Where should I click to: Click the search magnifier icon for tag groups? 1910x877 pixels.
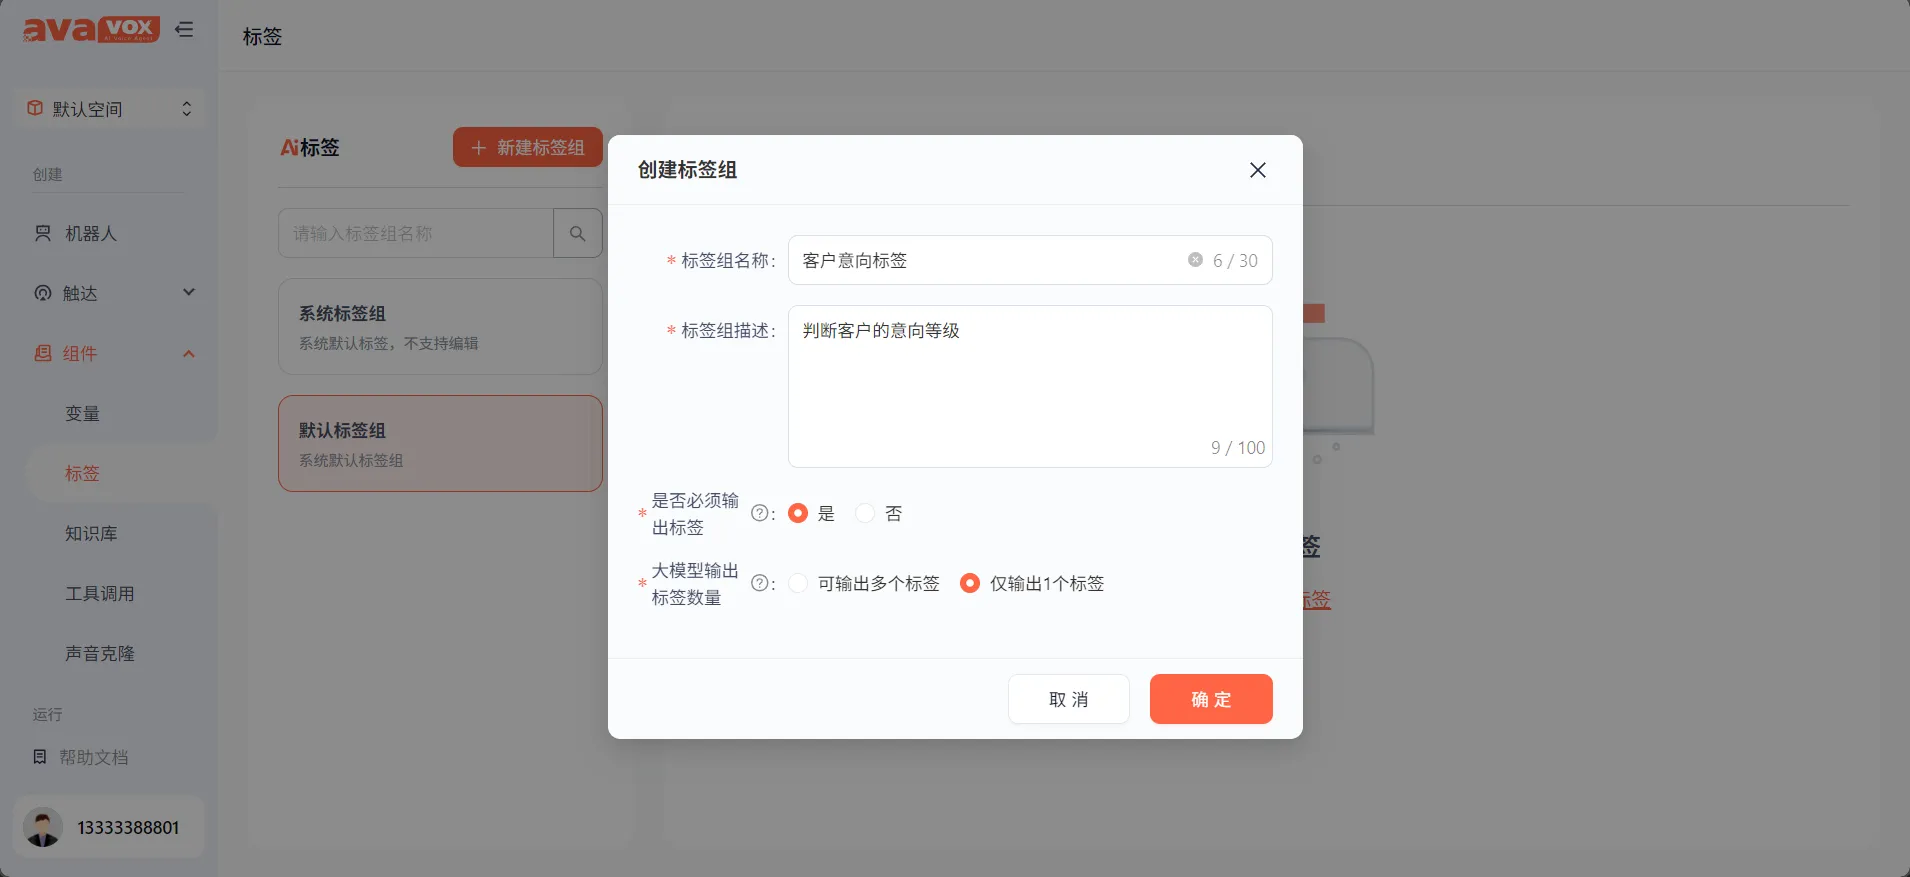[x=577, y=233]
